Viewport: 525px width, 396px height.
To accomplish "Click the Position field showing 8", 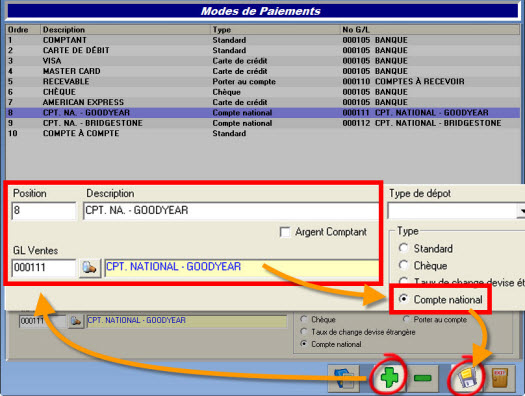I will click(x=44, y=211).
